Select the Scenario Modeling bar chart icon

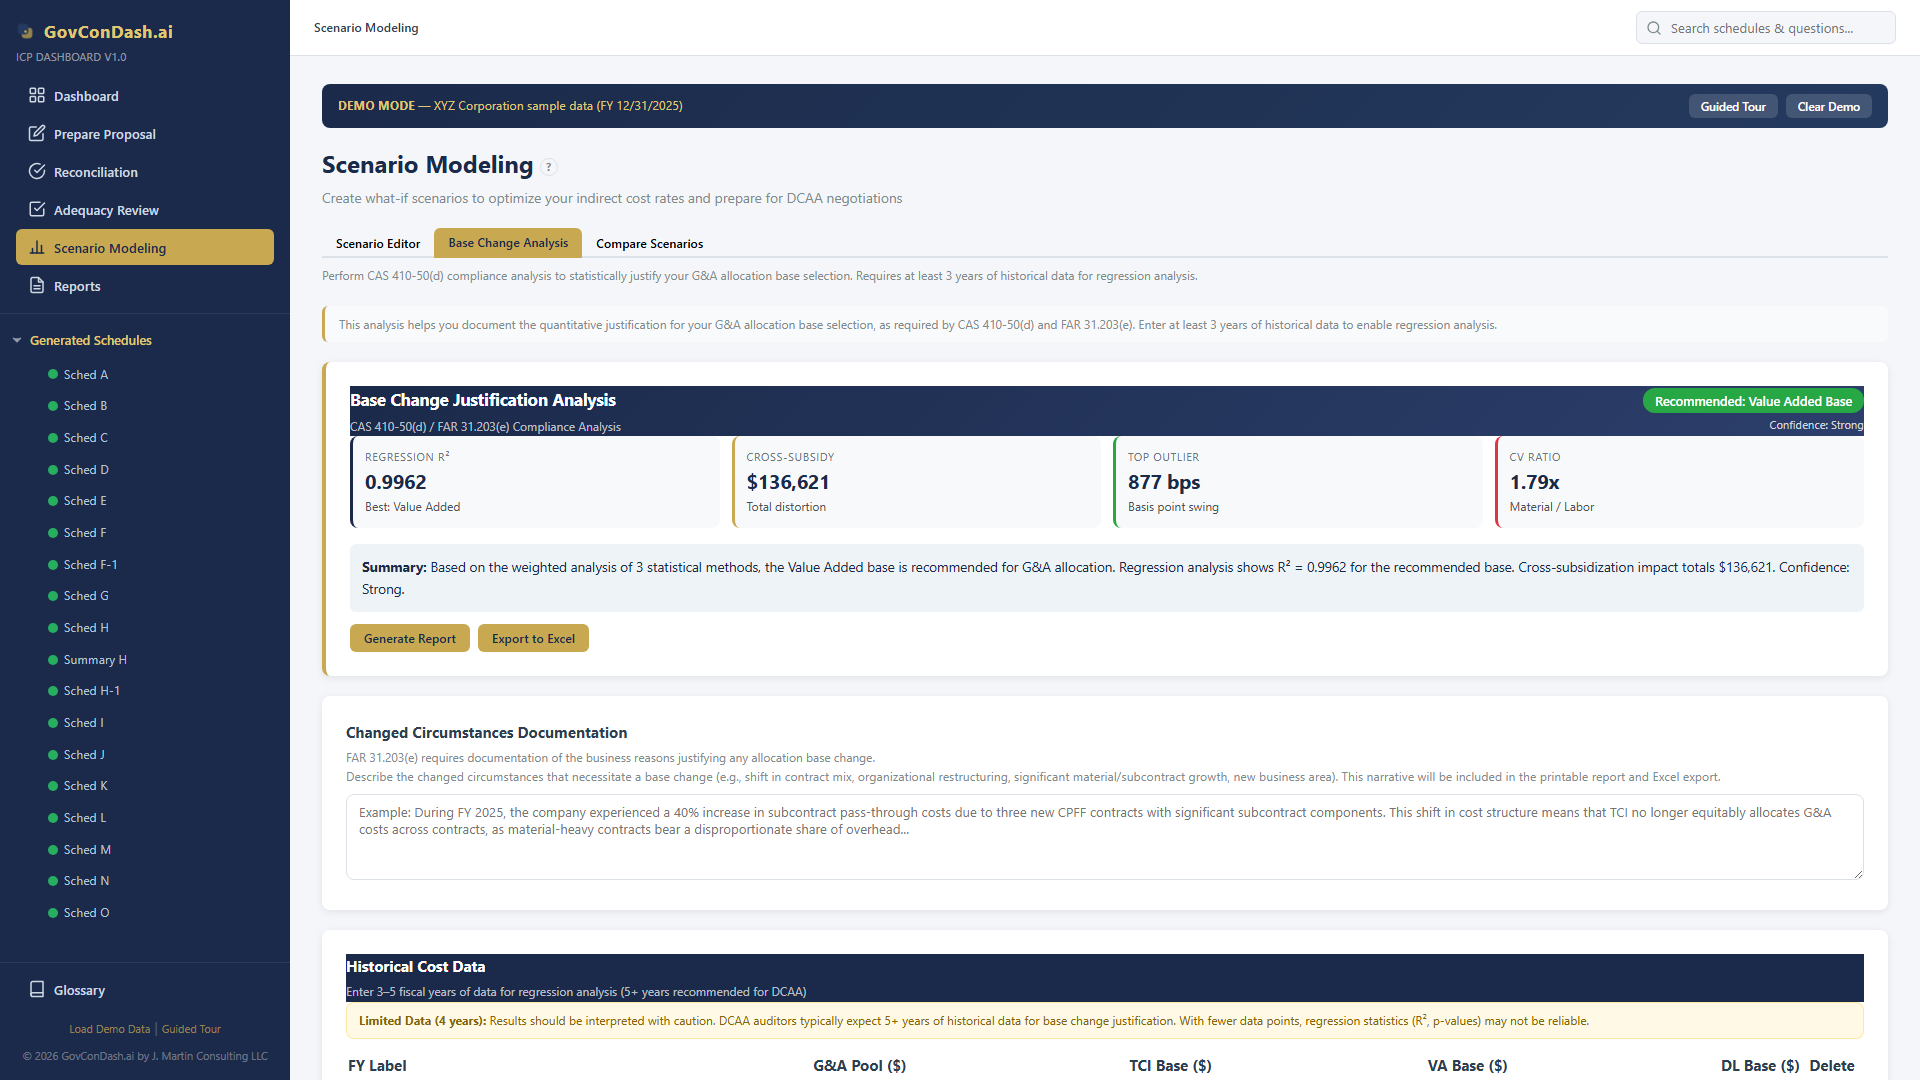(x=37, y=247)
